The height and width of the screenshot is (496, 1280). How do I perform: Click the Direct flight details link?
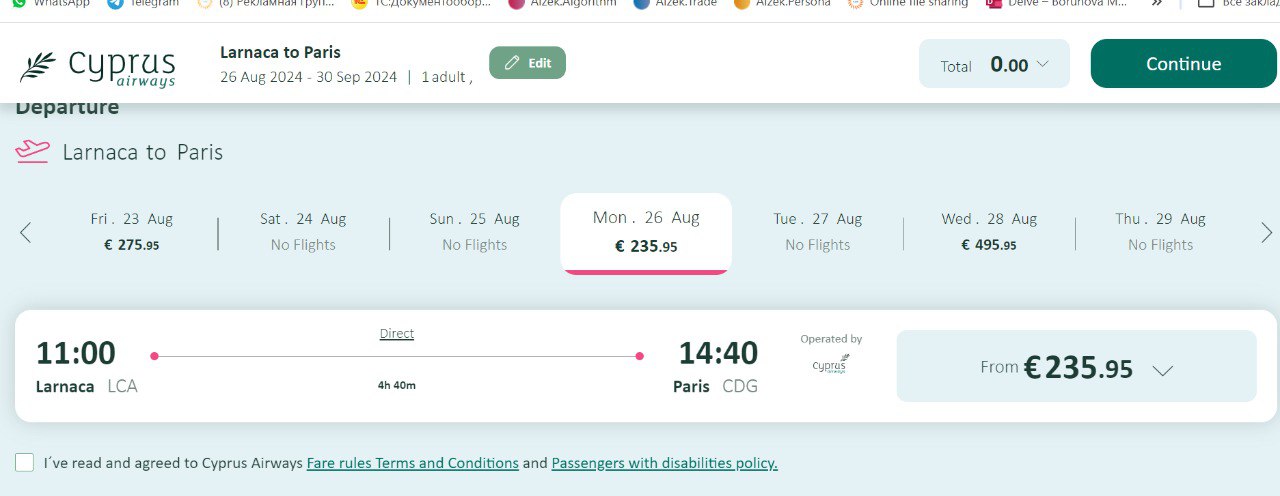coord(397,334)
